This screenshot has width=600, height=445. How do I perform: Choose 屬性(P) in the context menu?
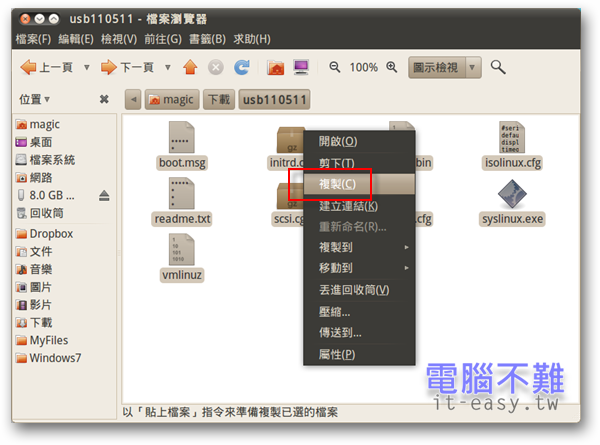[x=337, y=354]
